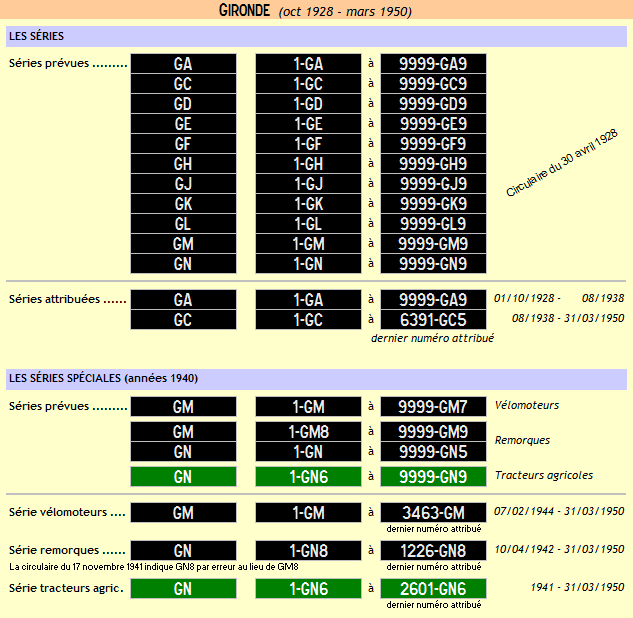The height and width of the screenshot is (618, 633).
Task: Select the Tracteurs agricoles label
Action: (x=544, y=476)
